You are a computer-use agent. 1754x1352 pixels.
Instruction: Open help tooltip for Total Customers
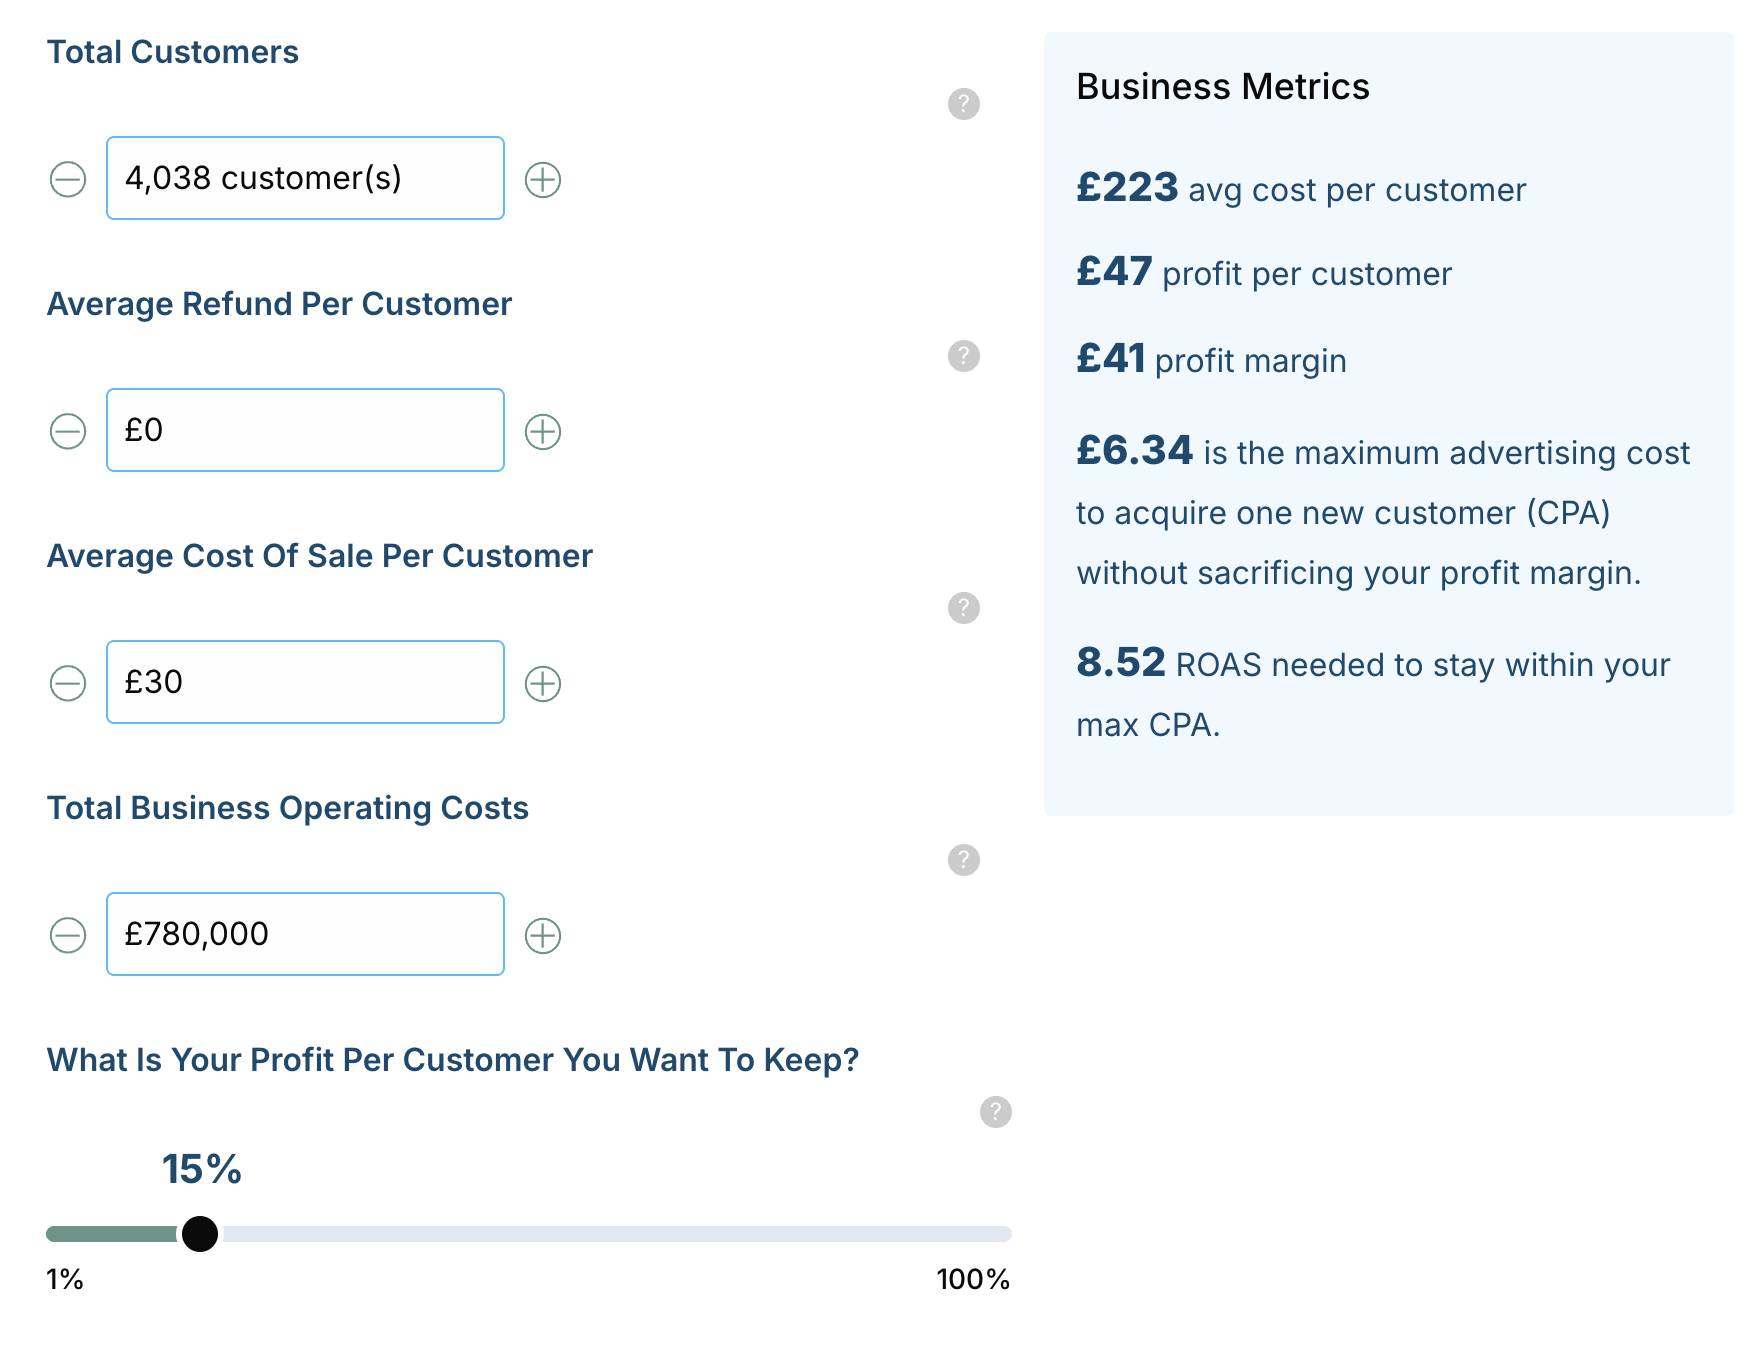point(963,104)
